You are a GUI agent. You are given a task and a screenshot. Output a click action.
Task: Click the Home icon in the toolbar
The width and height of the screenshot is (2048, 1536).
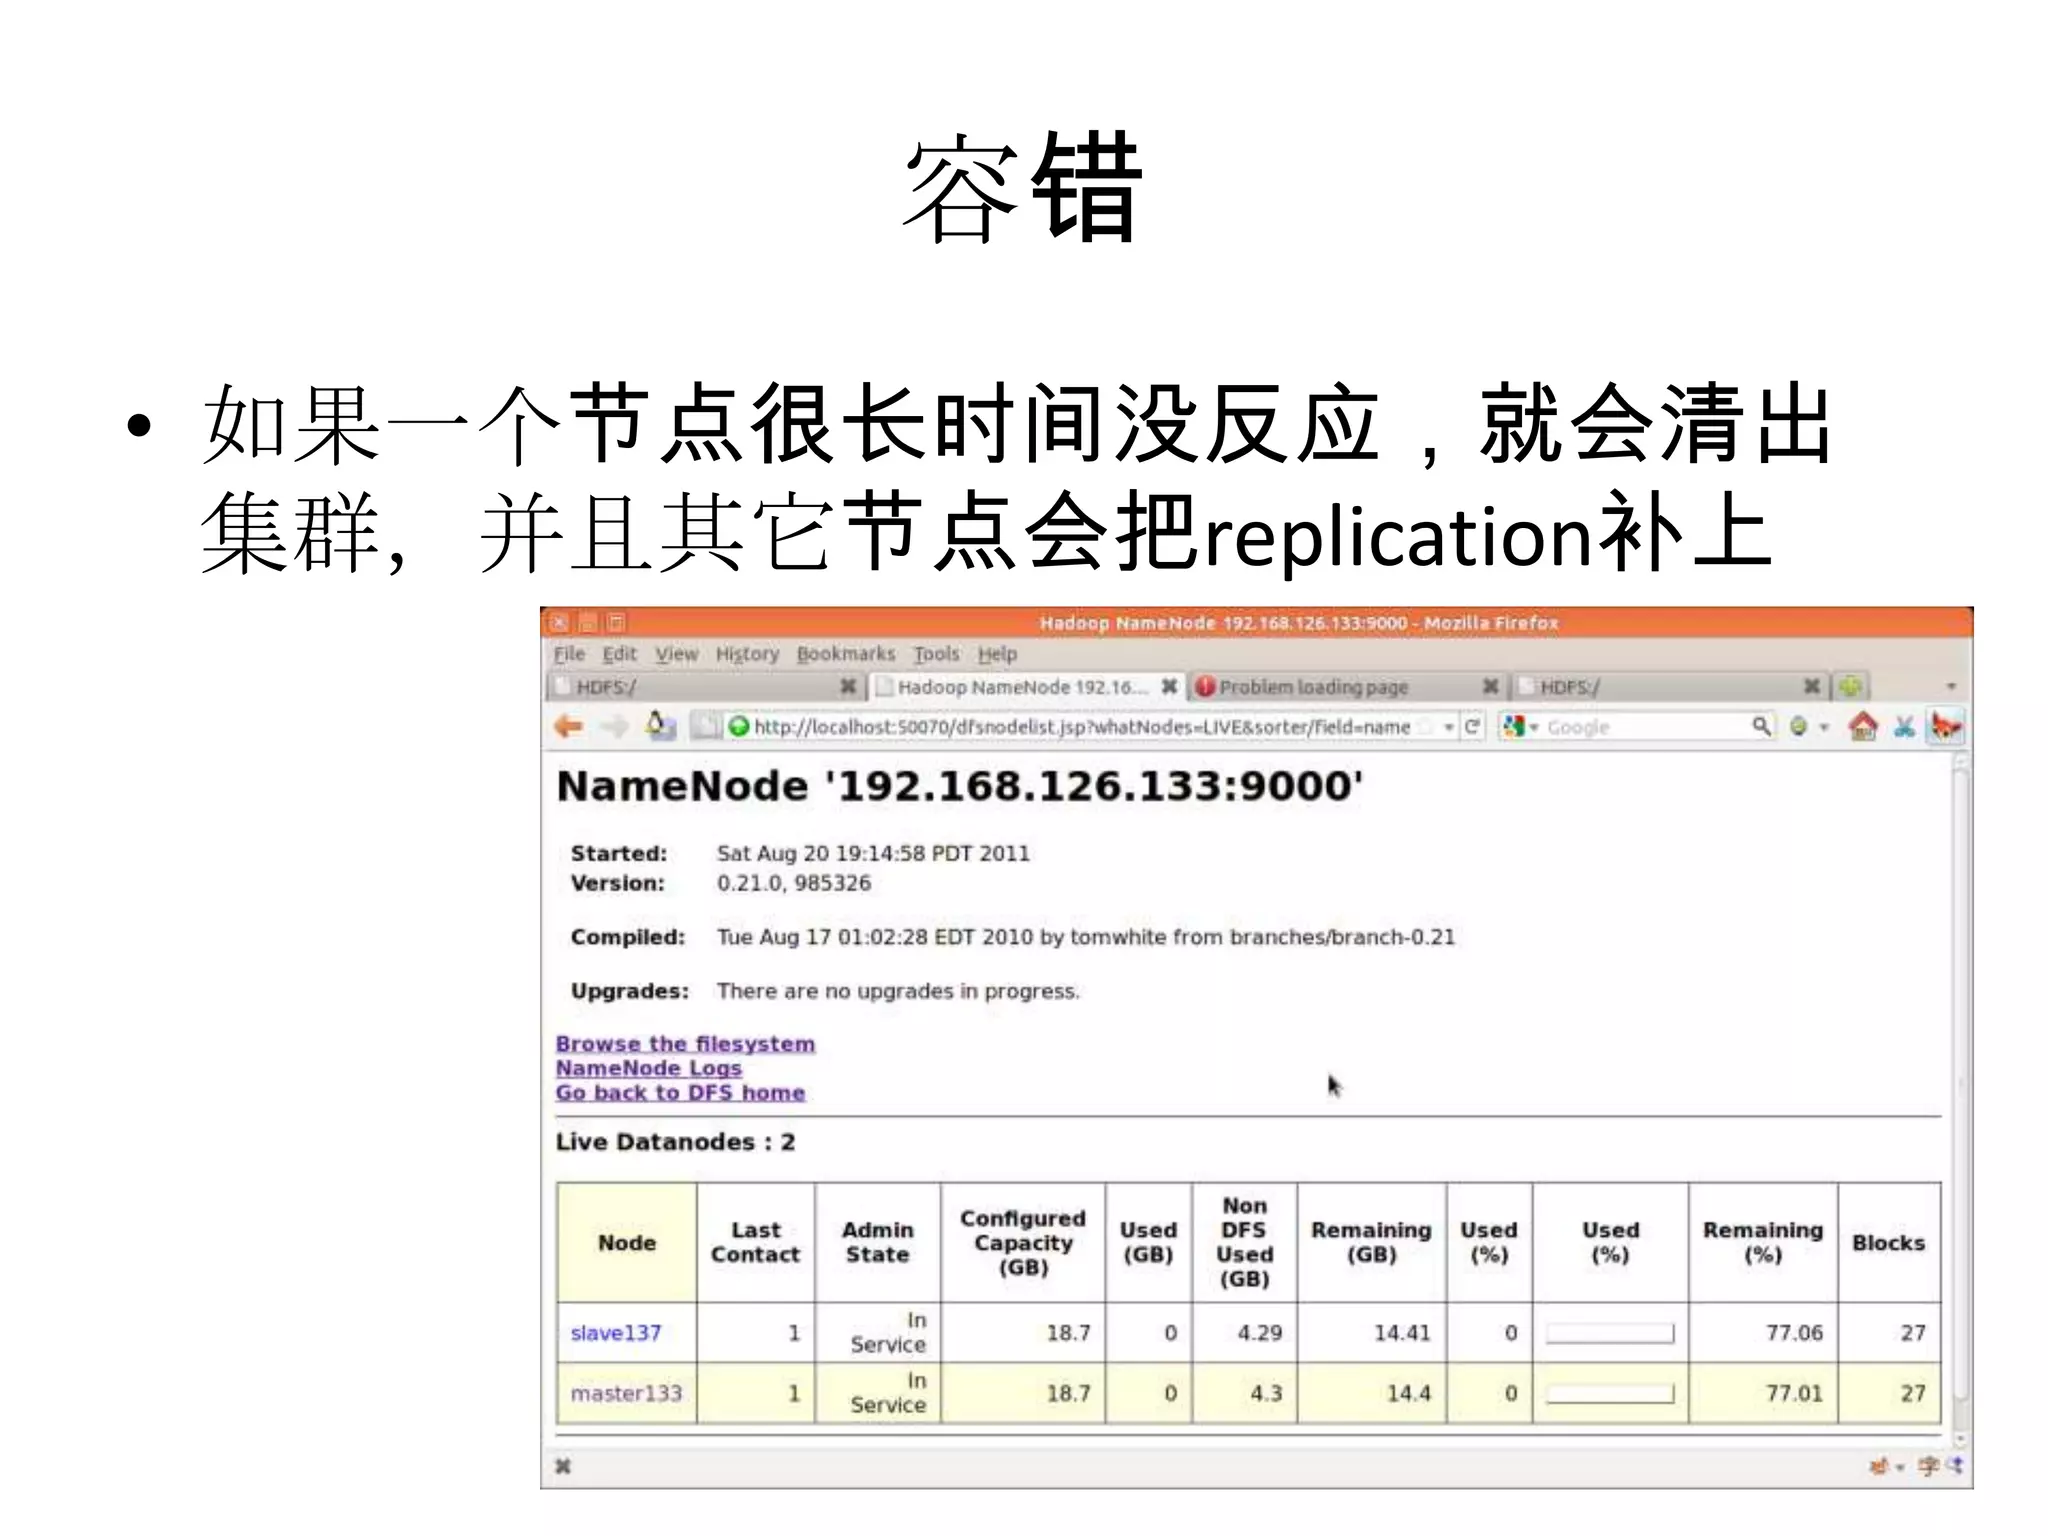1862,727
